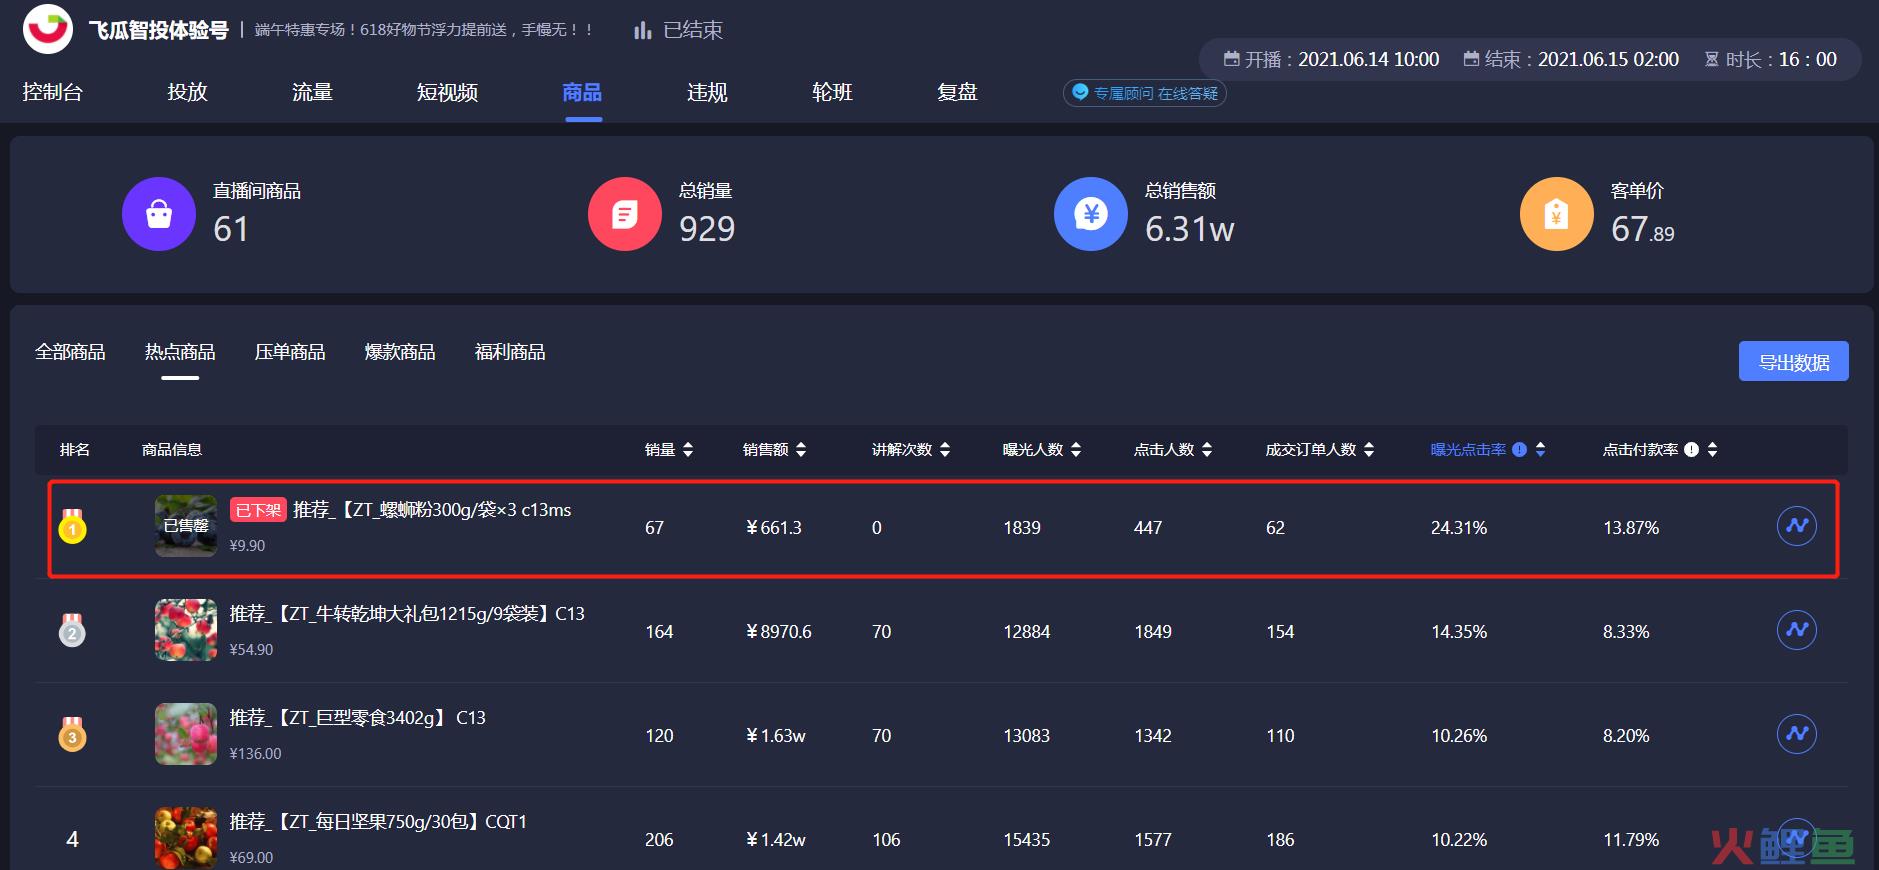Open trend chart icon for 牛转乾坤大礼包 row
Image resolution: width=1879 pixels, height=870 pixels.
[1797, 630]
